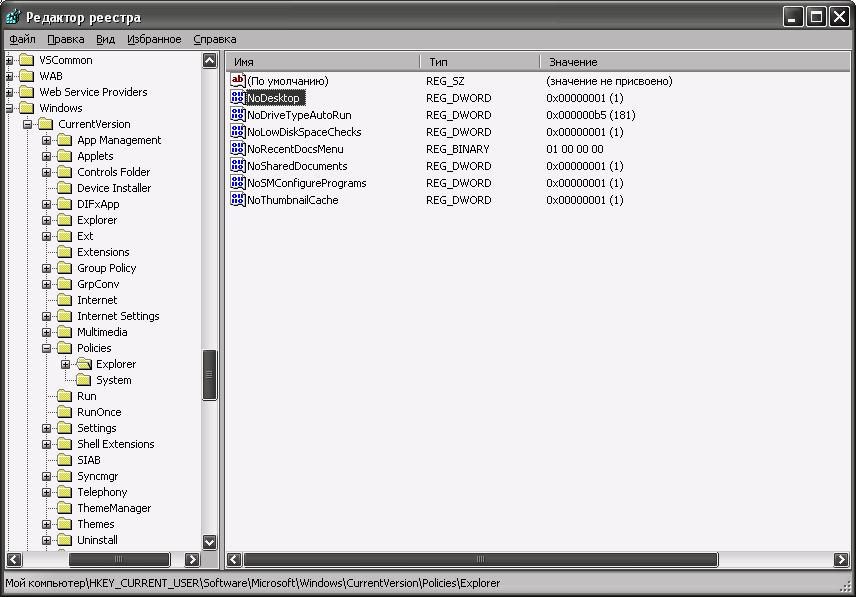The width and height of the screenshot is (856, 597).
Task: Click the NoRecentDocsMenu binary value icon
Action: point(237,148)
